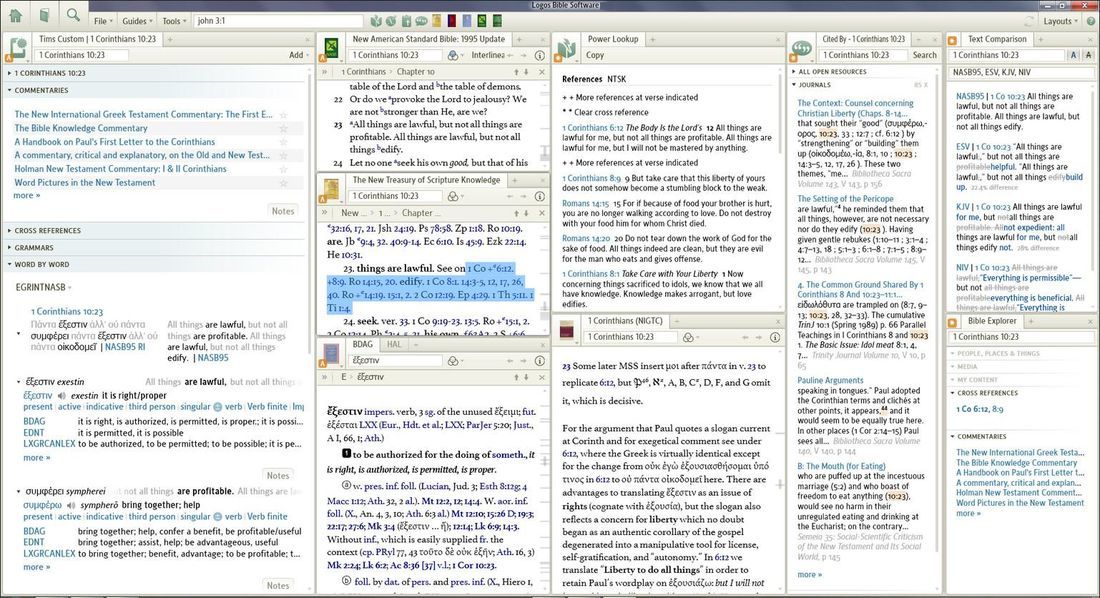
Task: Open the File menu
Action: (x=103, y=21)
